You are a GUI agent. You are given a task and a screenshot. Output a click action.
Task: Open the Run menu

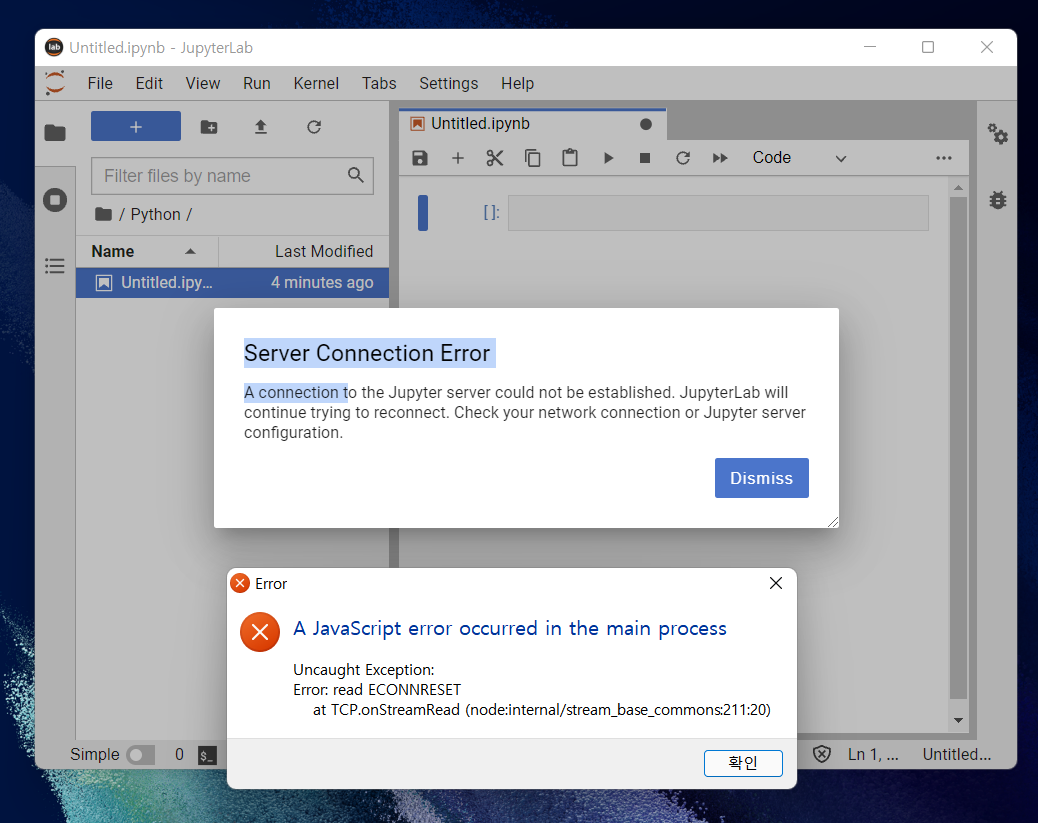(256, 83)
